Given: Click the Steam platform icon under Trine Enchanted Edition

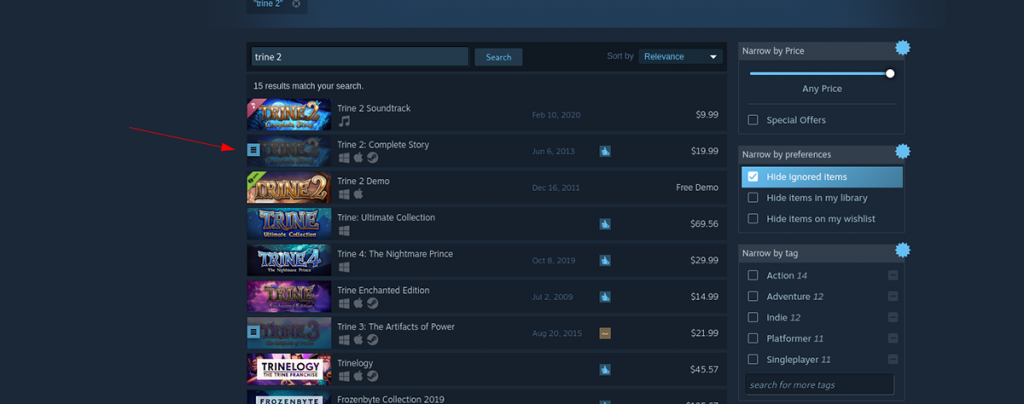Looking at the screenshot, I should [373, 303].
